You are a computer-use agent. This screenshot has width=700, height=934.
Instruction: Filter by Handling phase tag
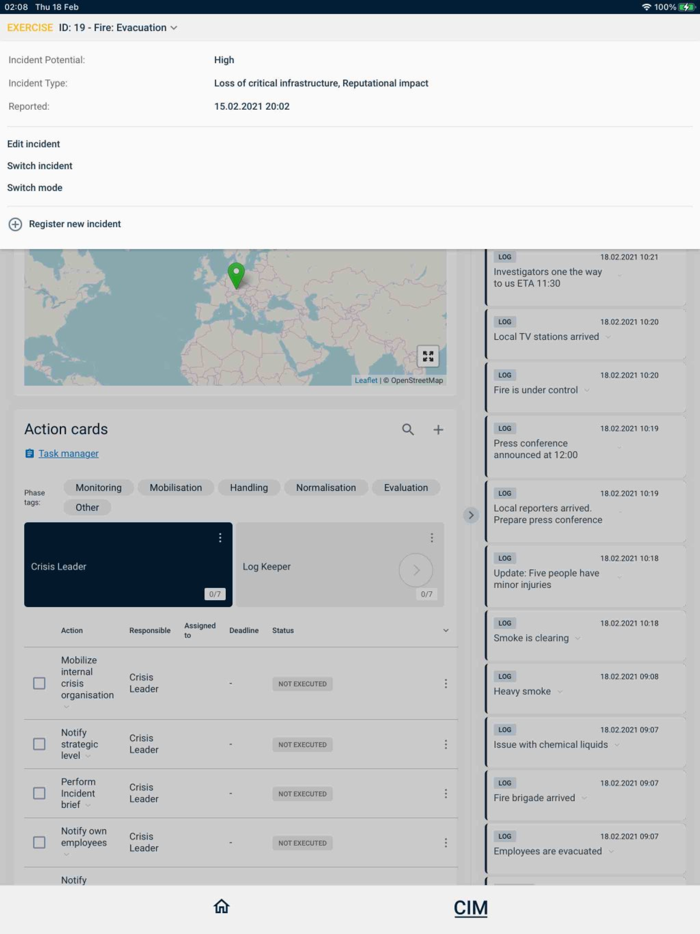coord(249,487)
